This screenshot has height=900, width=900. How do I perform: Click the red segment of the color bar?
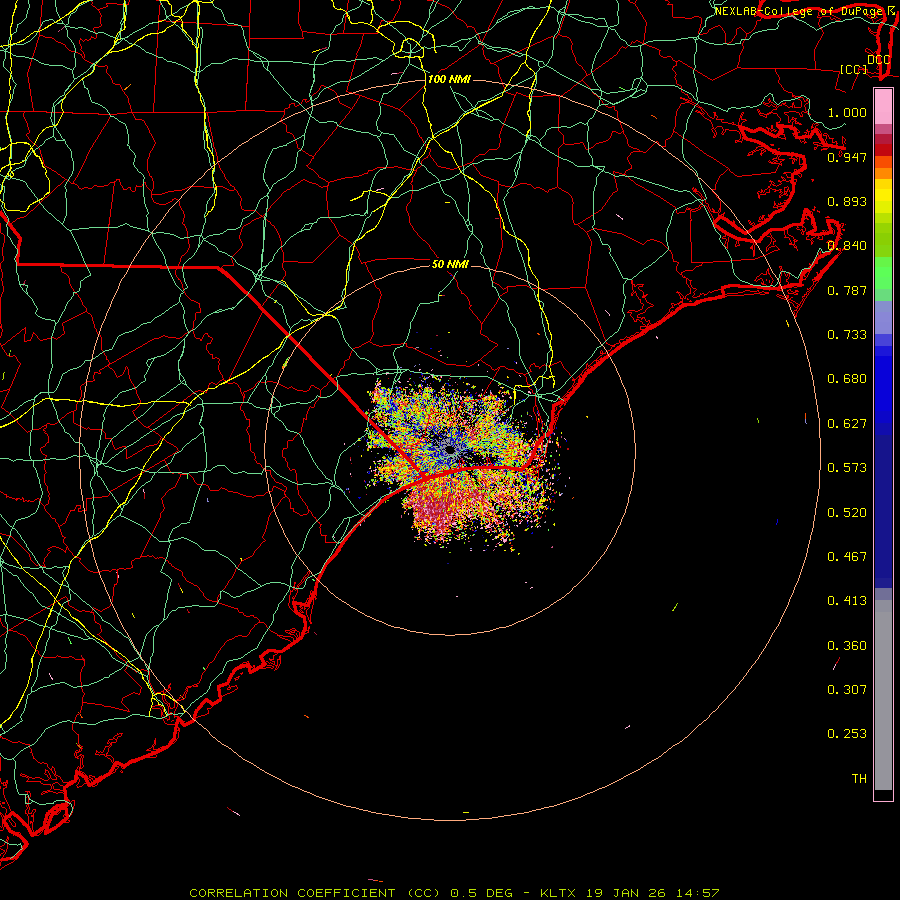883,150
